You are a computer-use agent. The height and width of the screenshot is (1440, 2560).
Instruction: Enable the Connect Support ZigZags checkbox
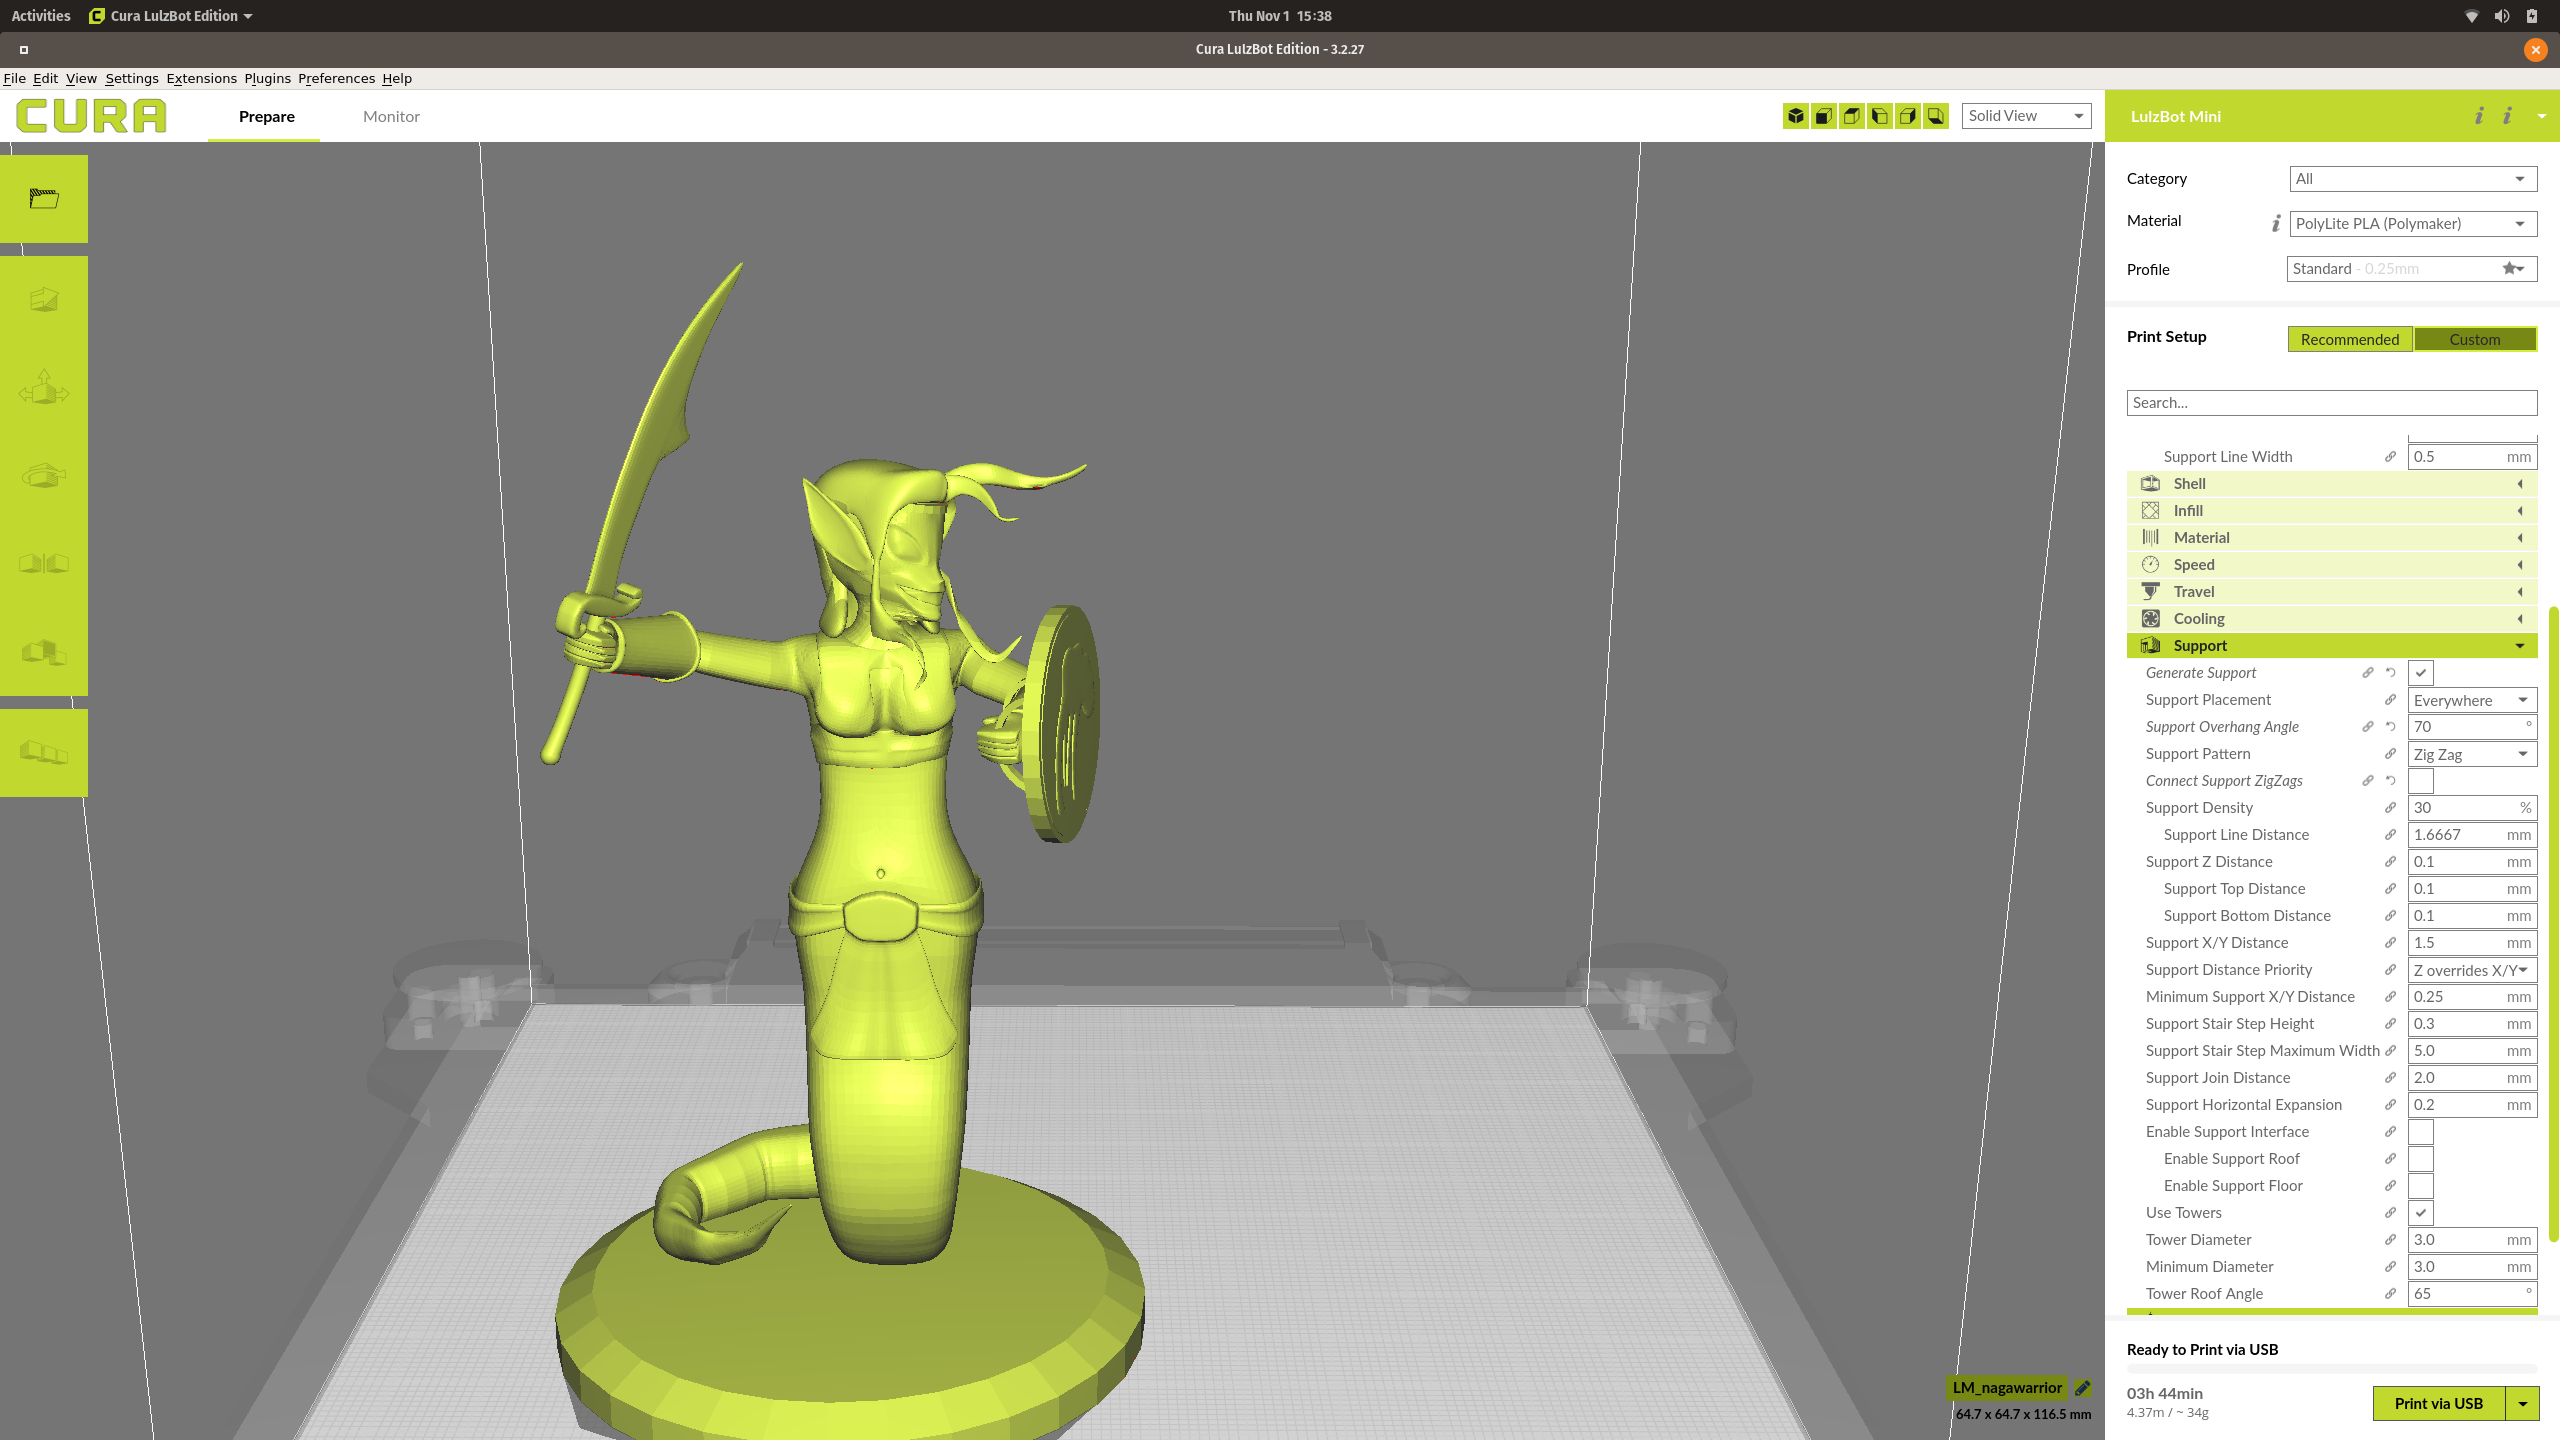point(2420,781)
